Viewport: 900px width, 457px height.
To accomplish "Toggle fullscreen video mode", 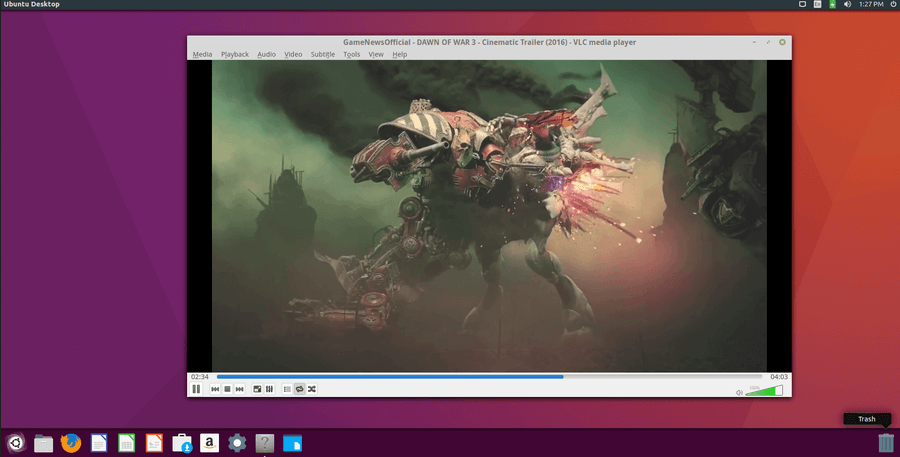I will point(257,389).
